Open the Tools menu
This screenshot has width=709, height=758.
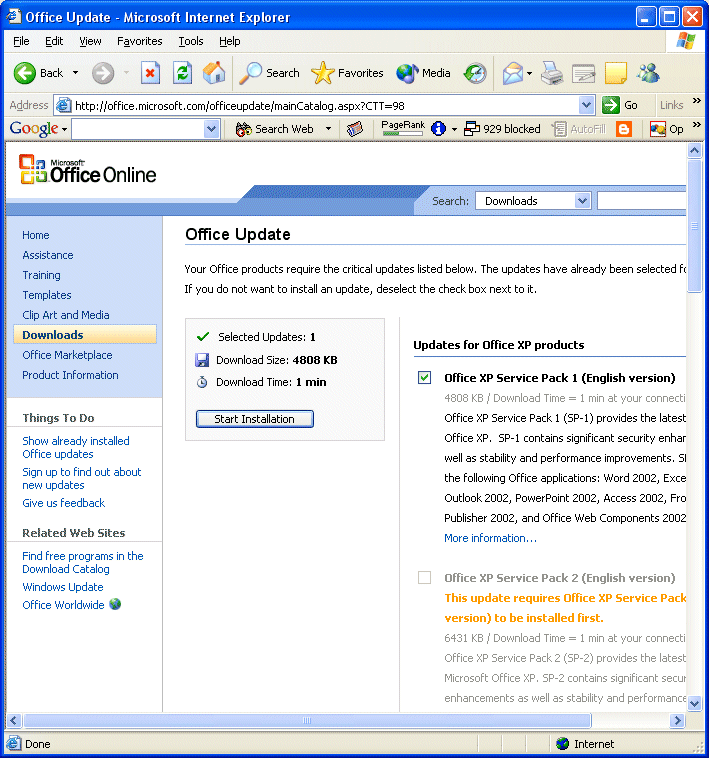(191, 42)
